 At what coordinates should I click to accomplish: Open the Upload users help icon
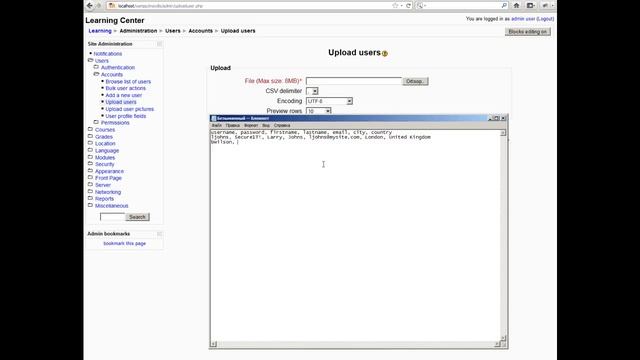click(384, 53)
